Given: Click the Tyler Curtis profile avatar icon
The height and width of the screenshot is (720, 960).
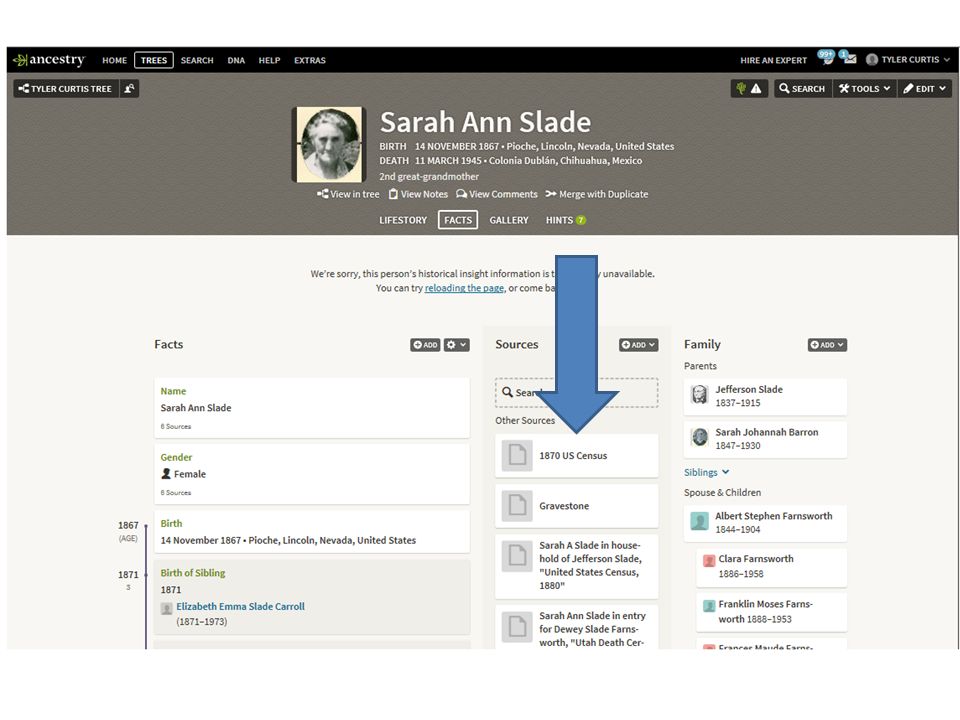Looking at the screenshot, I should pyautogui.click(x=872, y=59).
